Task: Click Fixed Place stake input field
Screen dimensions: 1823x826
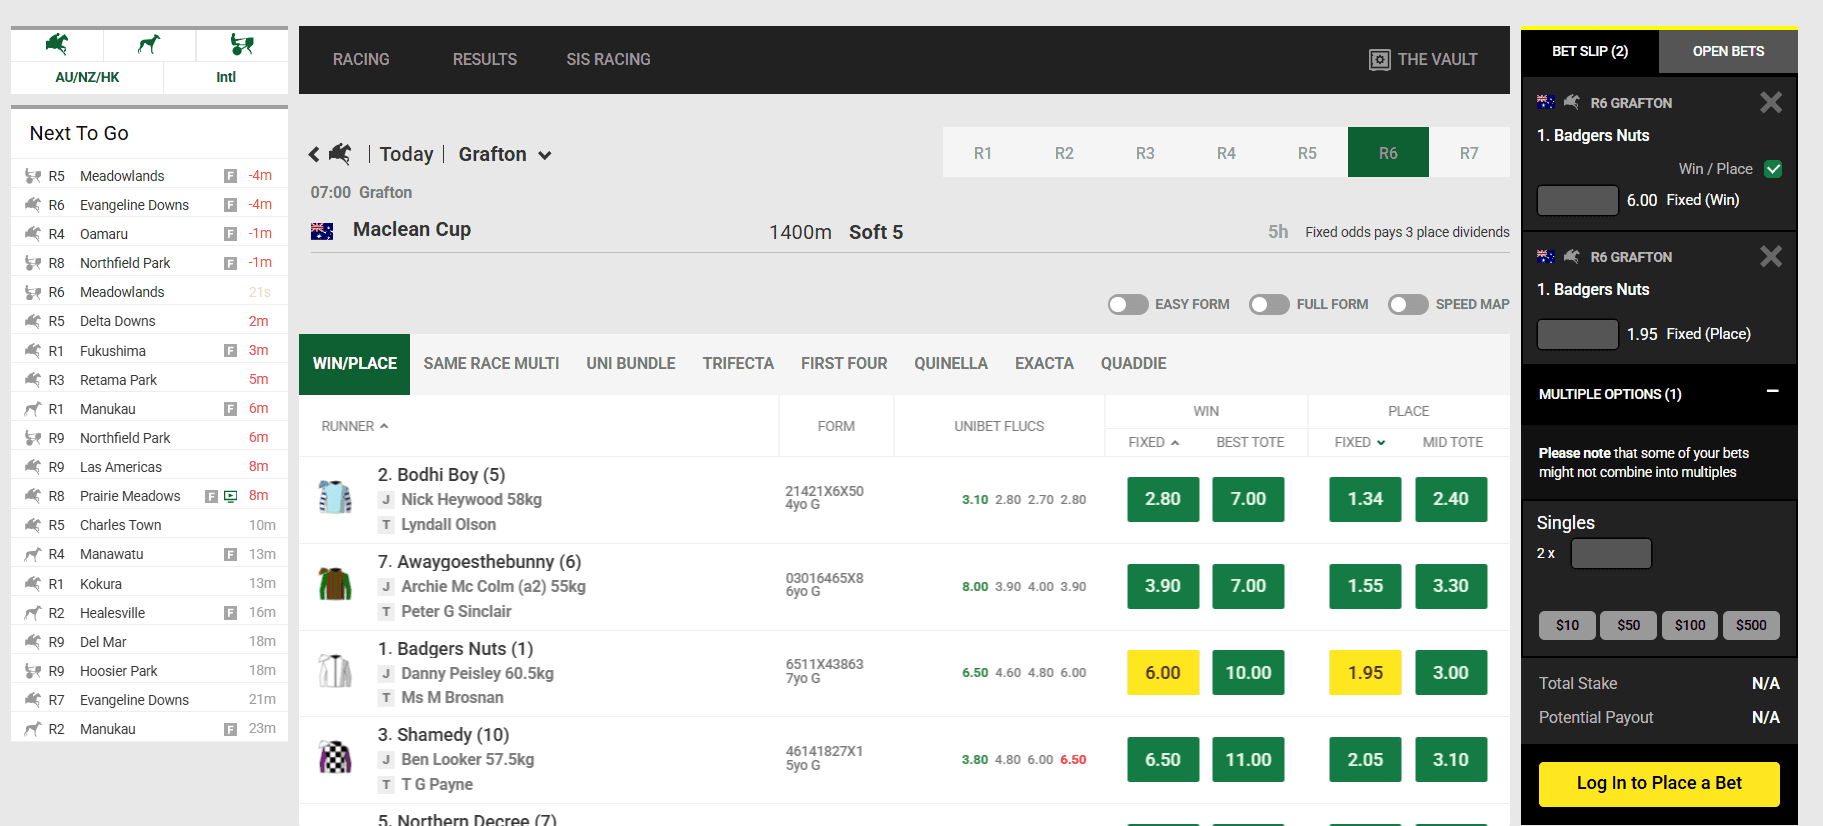Action: [x=1577, y=334]
